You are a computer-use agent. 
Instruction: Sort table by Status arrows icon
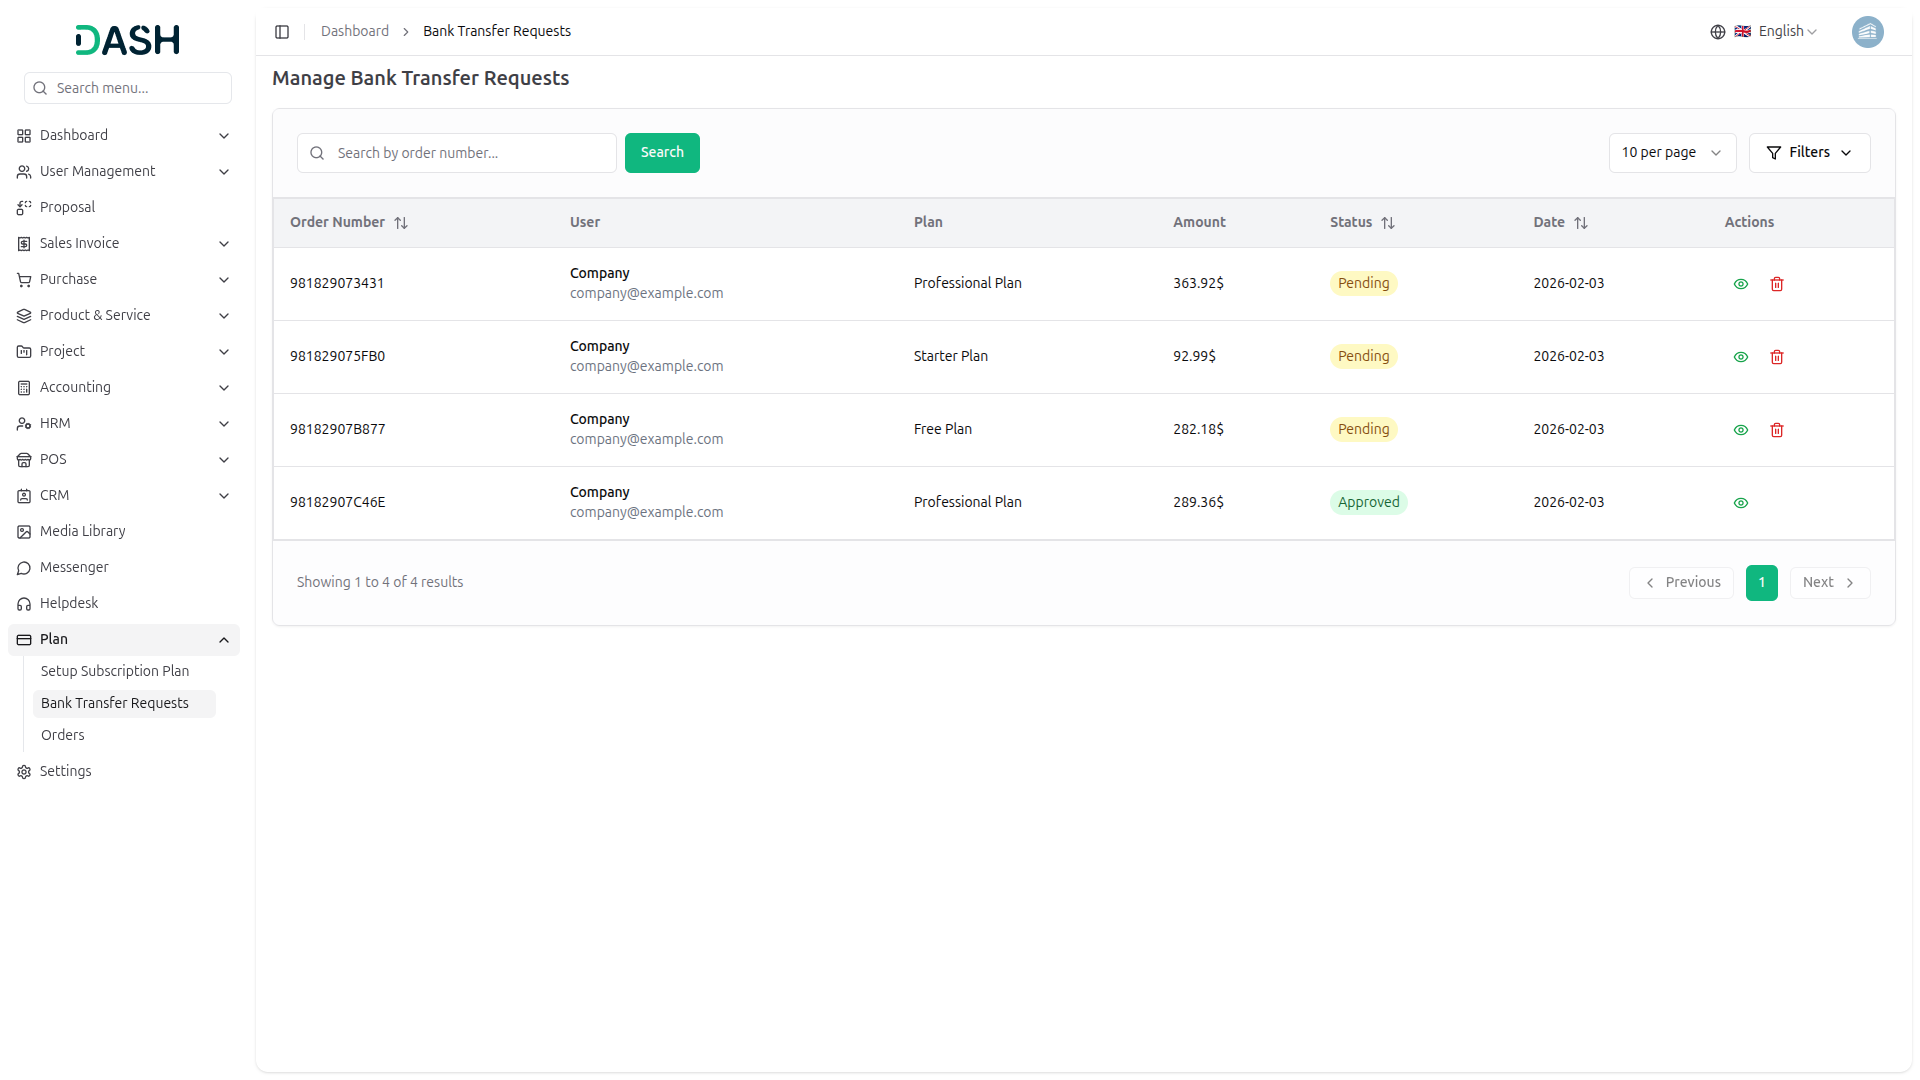(1388, 223)
